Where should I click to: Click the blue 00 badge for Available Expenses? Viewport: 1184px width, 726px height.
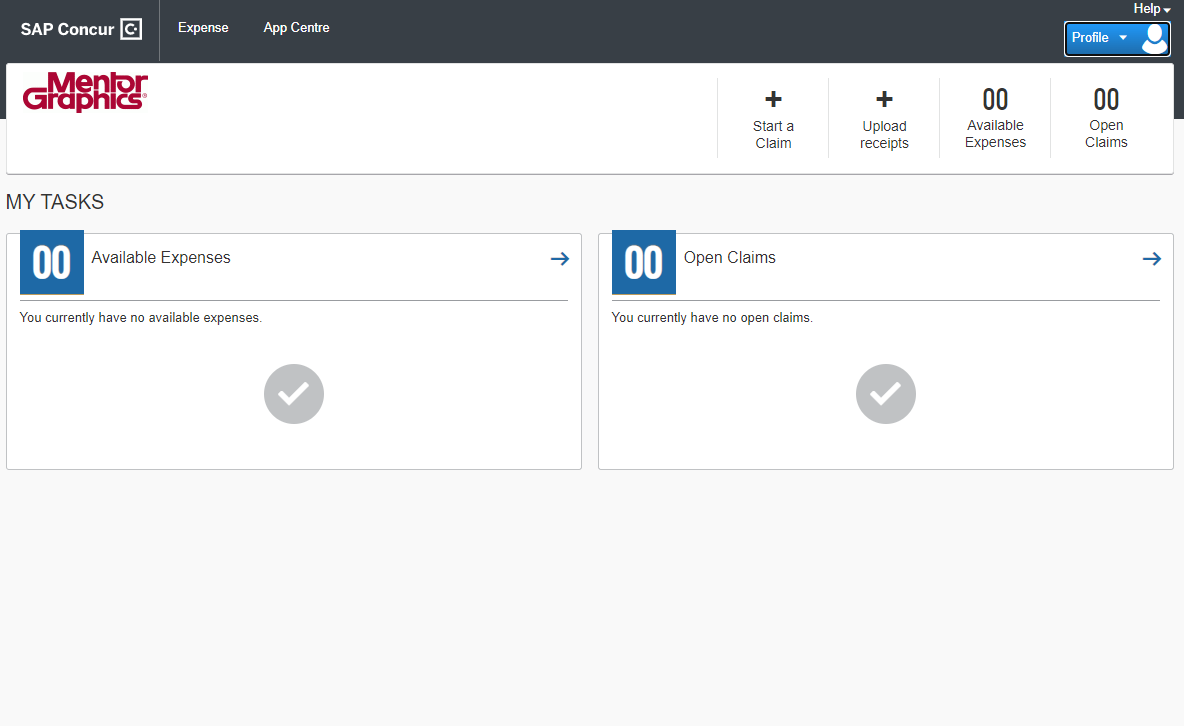pos(51,262)
